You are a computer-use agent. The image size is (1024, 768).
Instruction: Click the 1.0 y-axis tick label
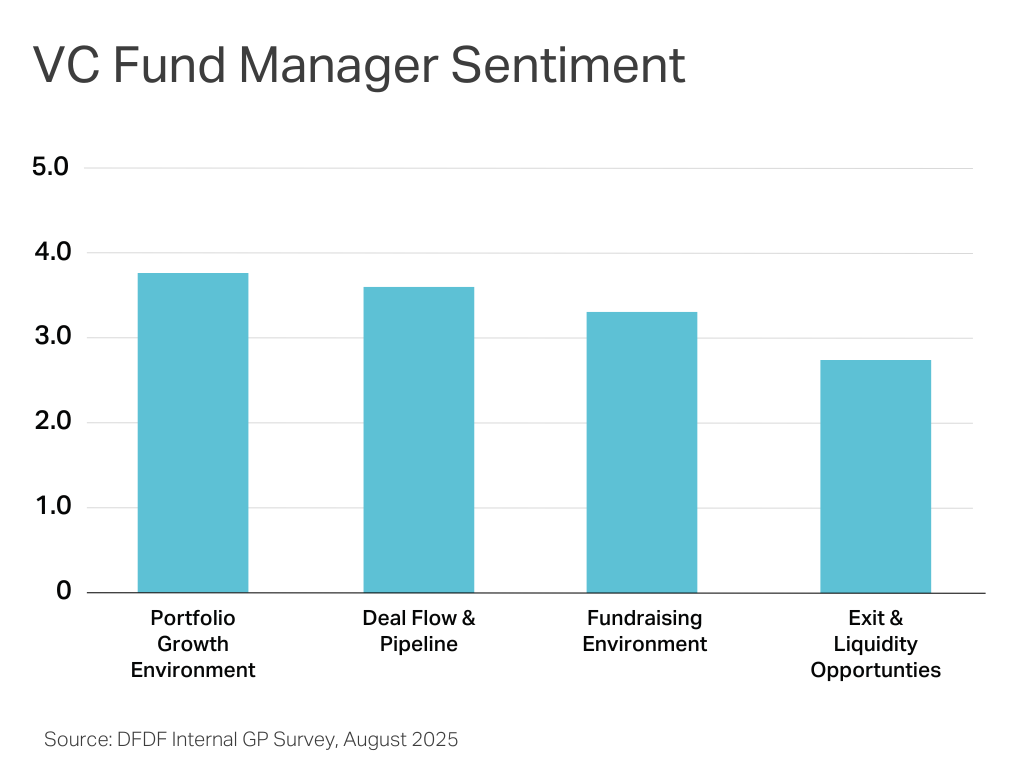tap(50, 507)
